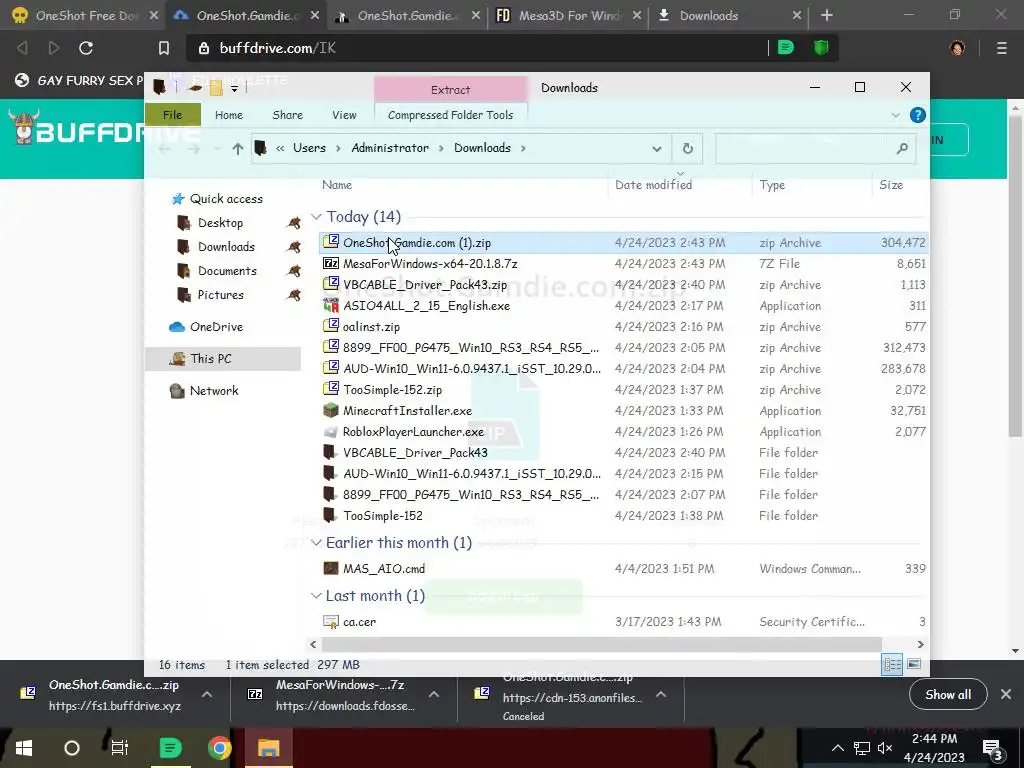This screenshot has width=1024, height=768.
Task: Open options for MesaForWindows download item
Action: click(x=434, y=694)
